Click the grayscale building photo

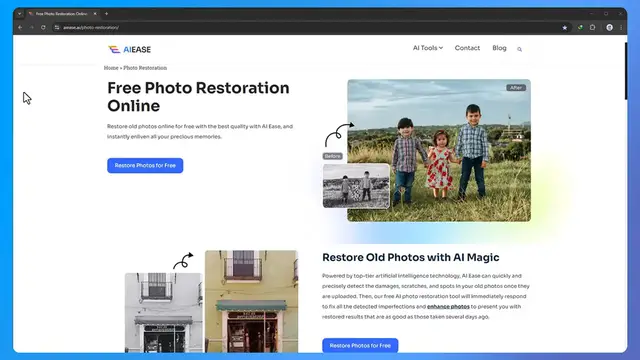coord(163,313)
